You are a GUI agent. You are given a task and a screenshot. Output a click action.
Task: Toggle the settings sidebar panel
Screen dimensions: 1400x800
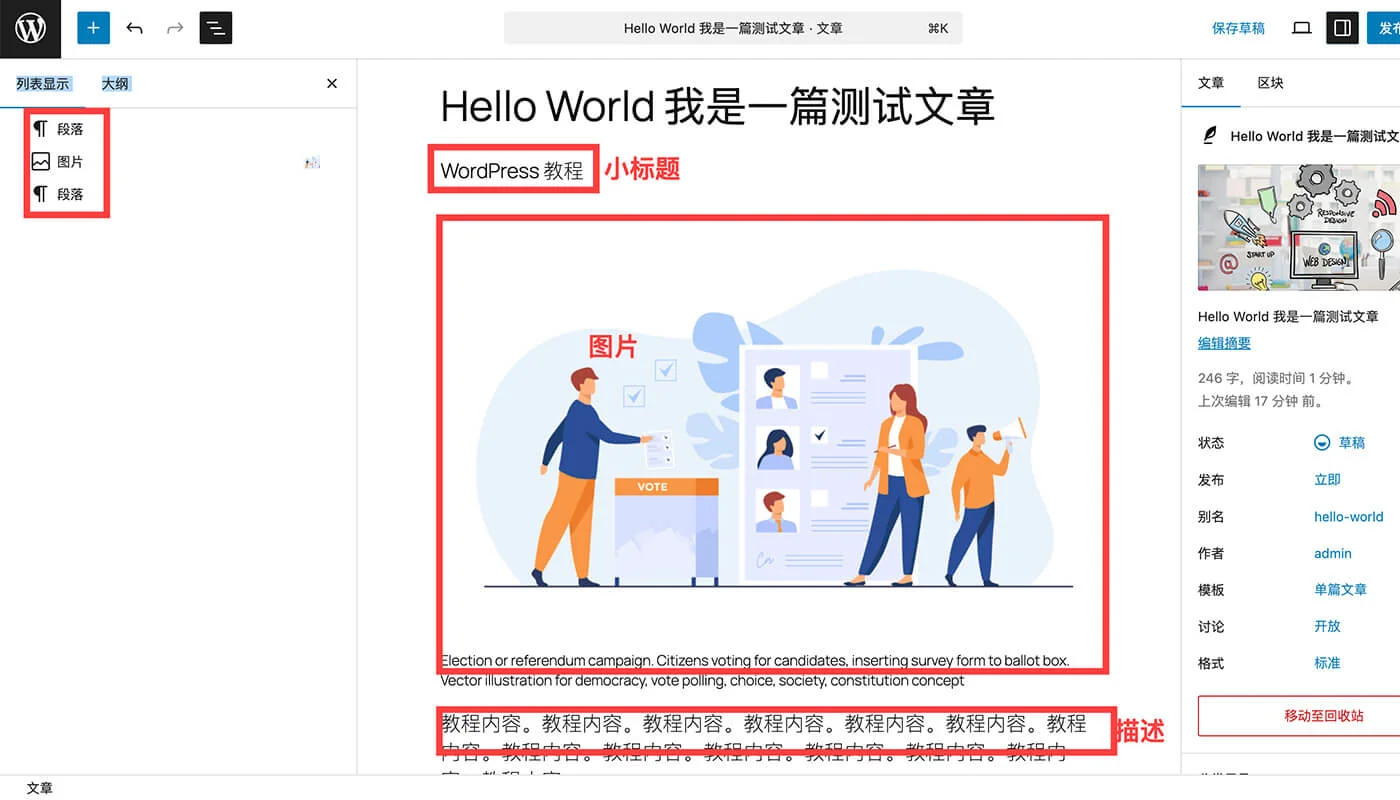[1341, 28]
